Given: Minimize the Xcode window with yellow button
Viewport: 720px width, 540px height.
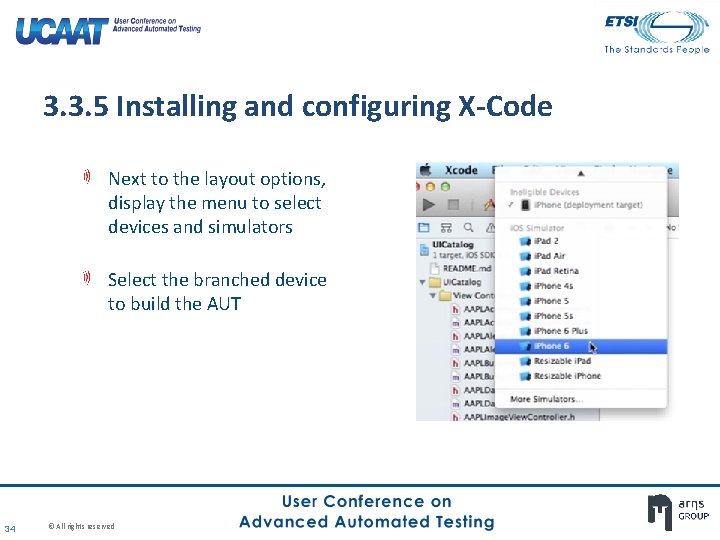Looking at the screenshot, I should click(x=430, y=187).
